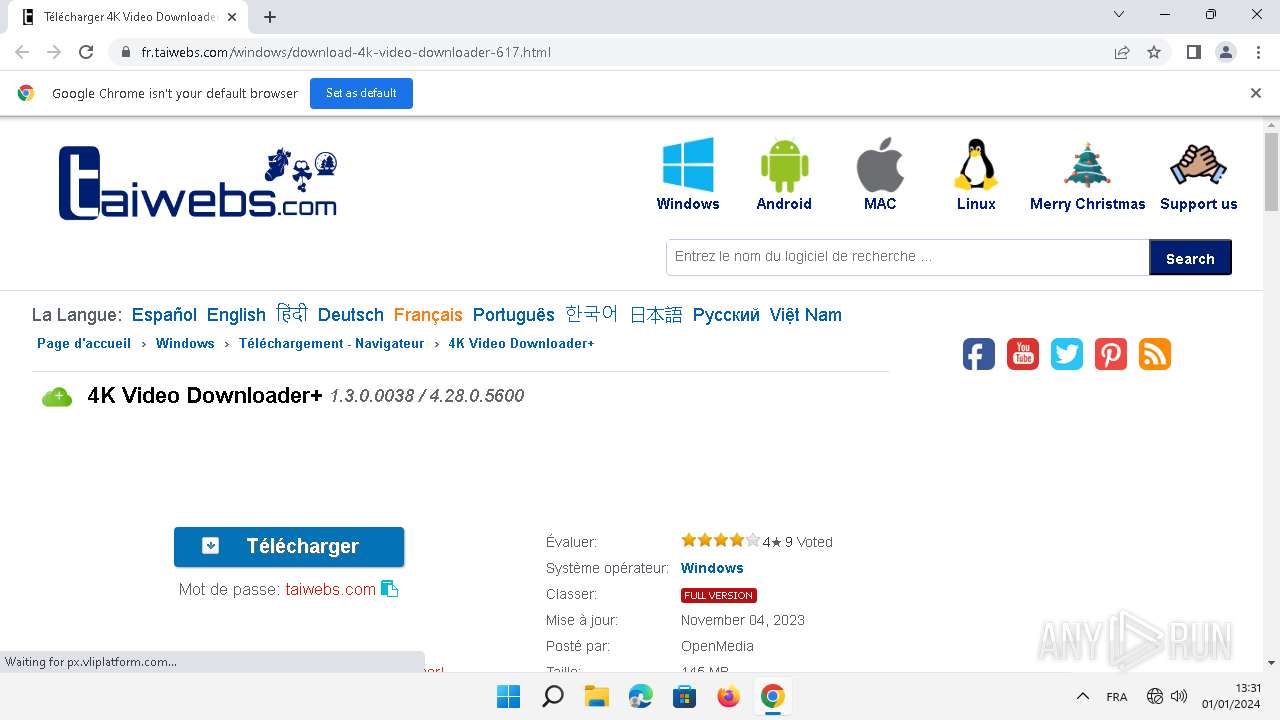
Task: Open the volume control in tray
Action: point(1179,696)
